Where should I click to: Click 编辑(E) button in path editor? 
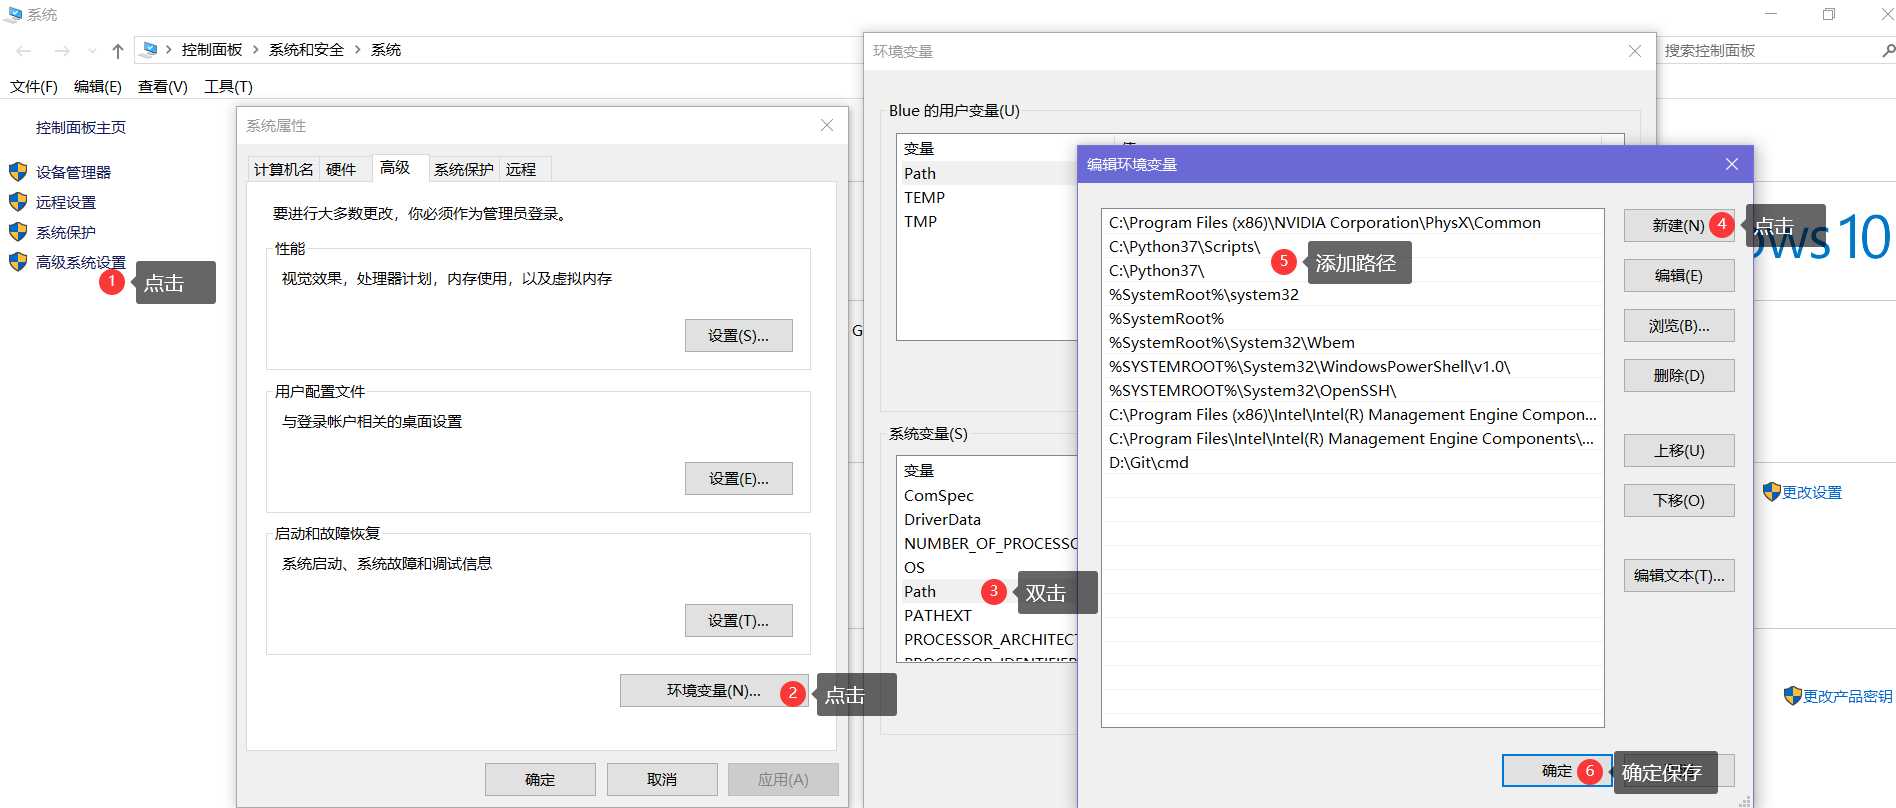(x=1679, y=276)
